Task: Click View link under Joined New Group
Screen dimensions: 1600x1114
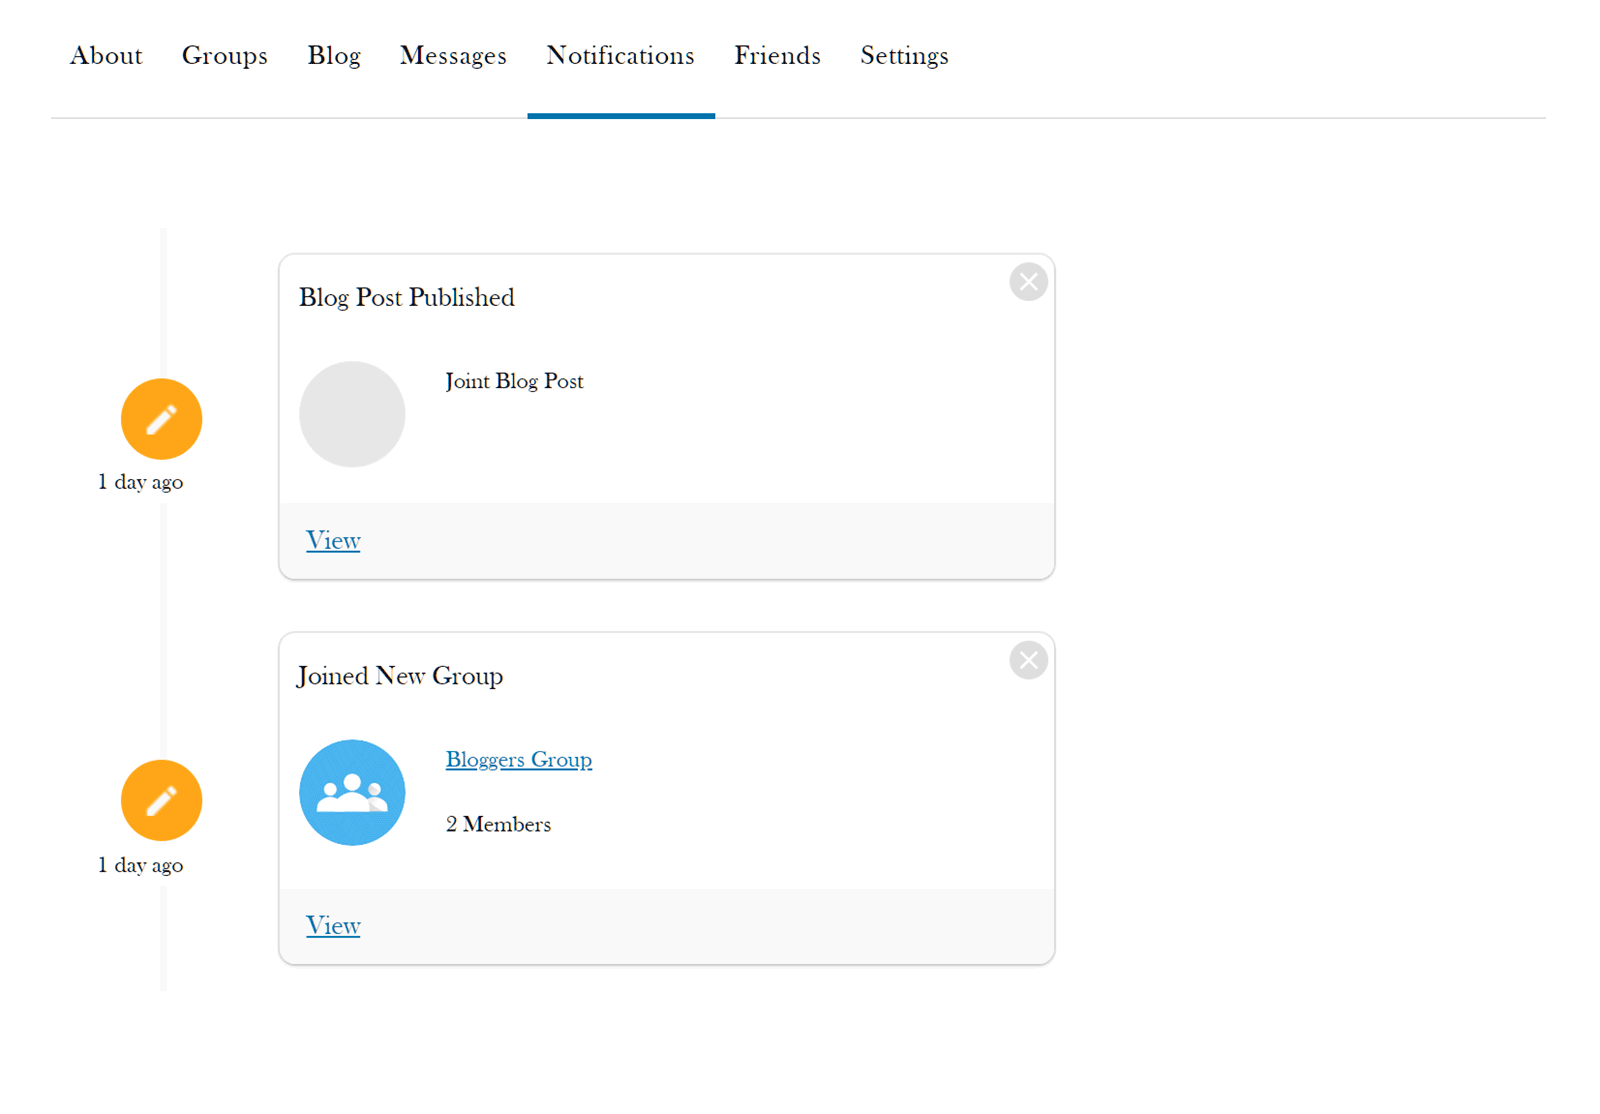Action: (x=333, y=926)
